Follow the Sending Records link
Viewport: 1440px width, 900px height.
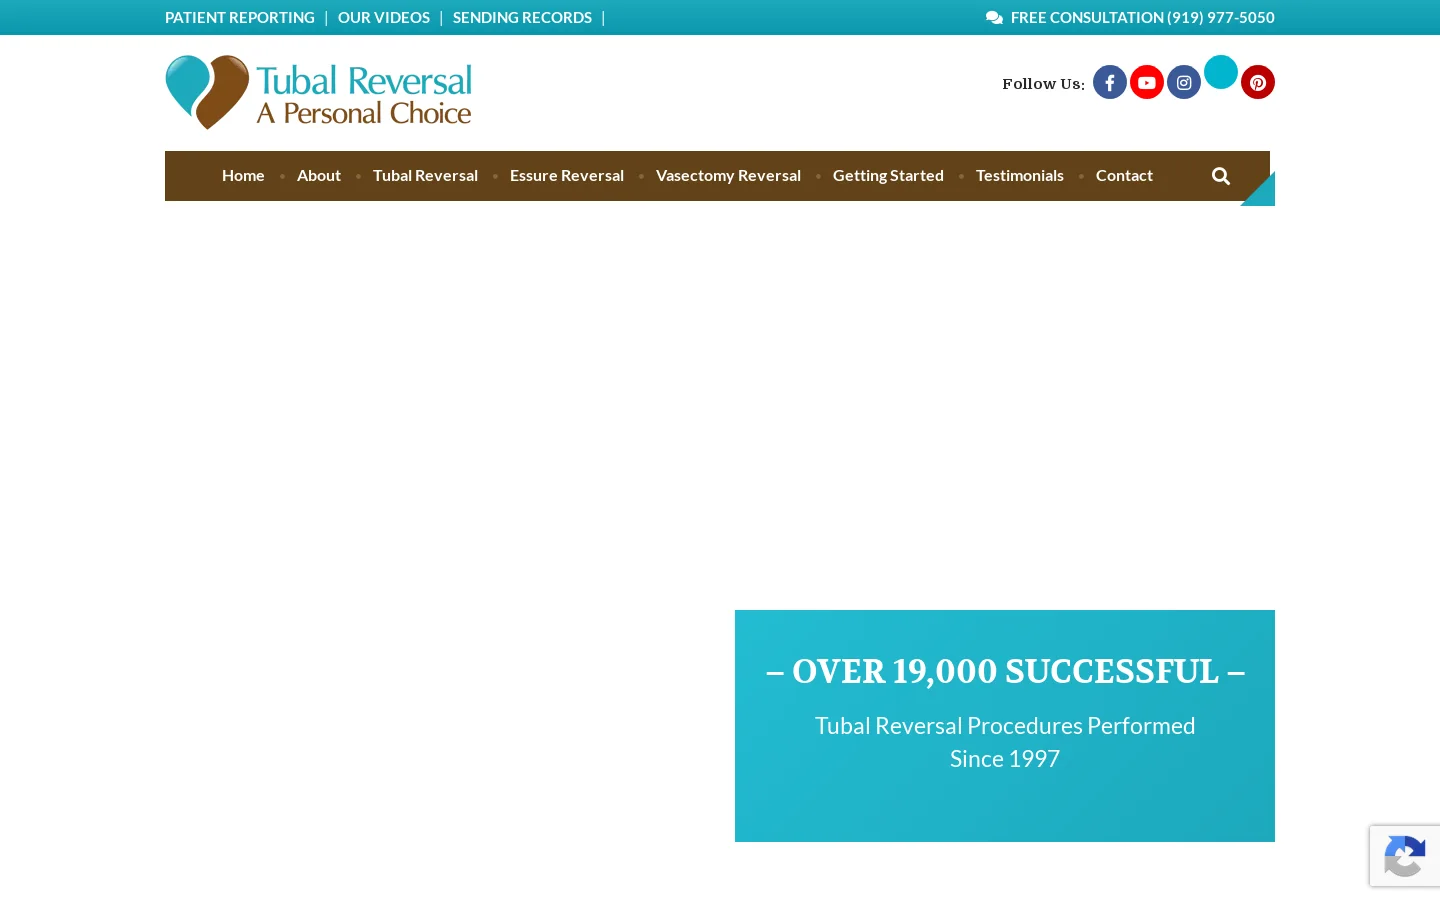[522, 18]
